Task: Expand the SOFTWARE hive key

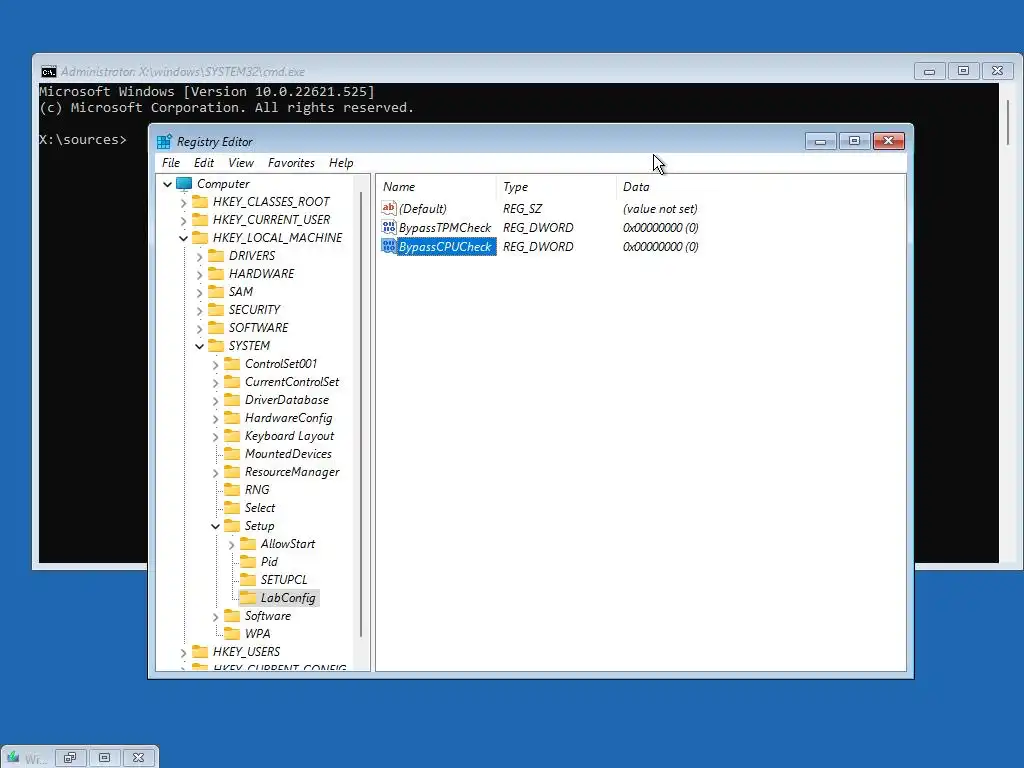Action: pos(199,328)
